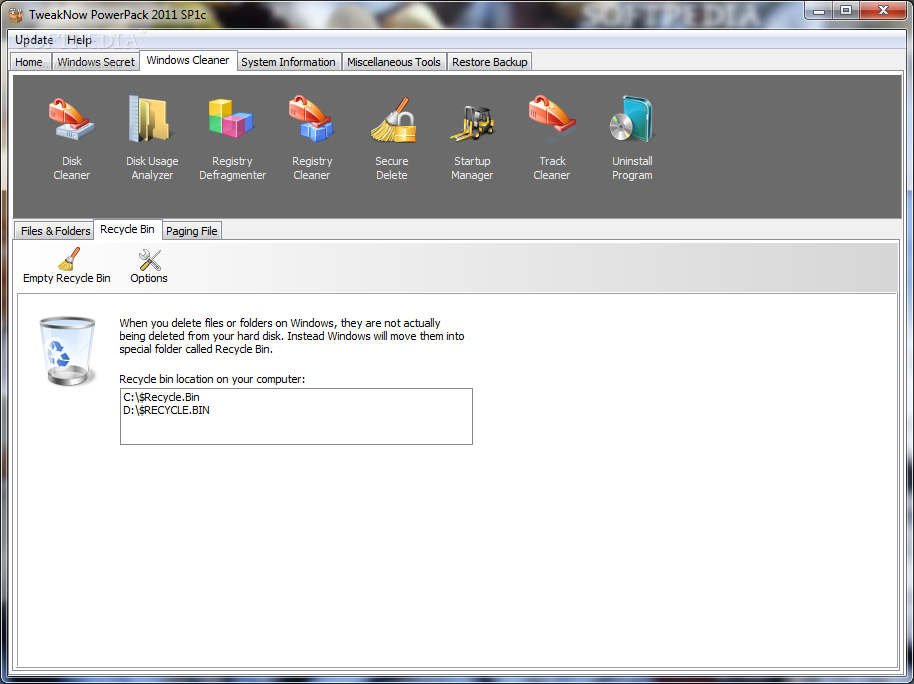Select the Windows Cleaner tab
The image size is (914, 684).
point(188,60)
